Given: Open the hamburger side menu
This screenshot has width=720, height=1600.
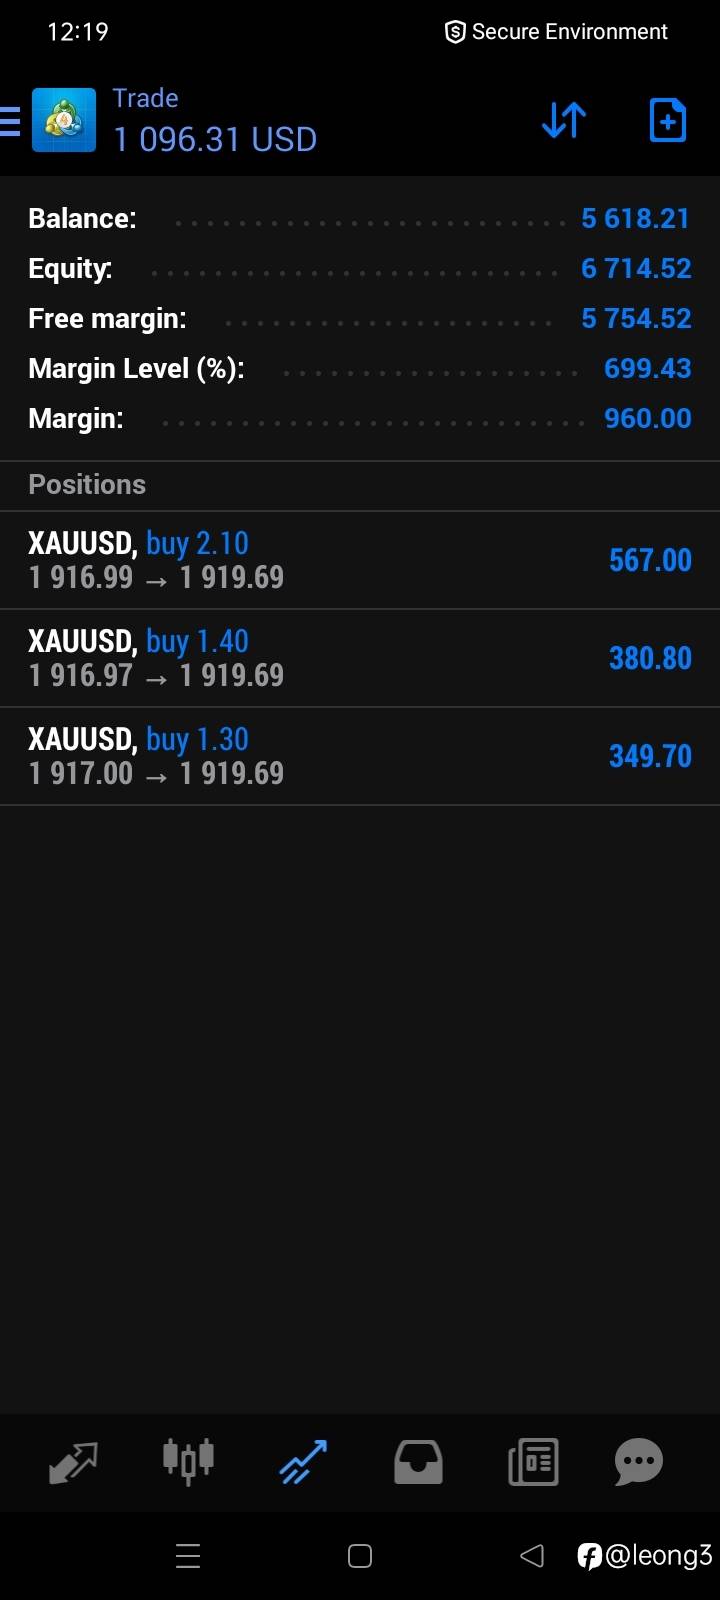Looking at the screenshot, I should tap(10, 121).
